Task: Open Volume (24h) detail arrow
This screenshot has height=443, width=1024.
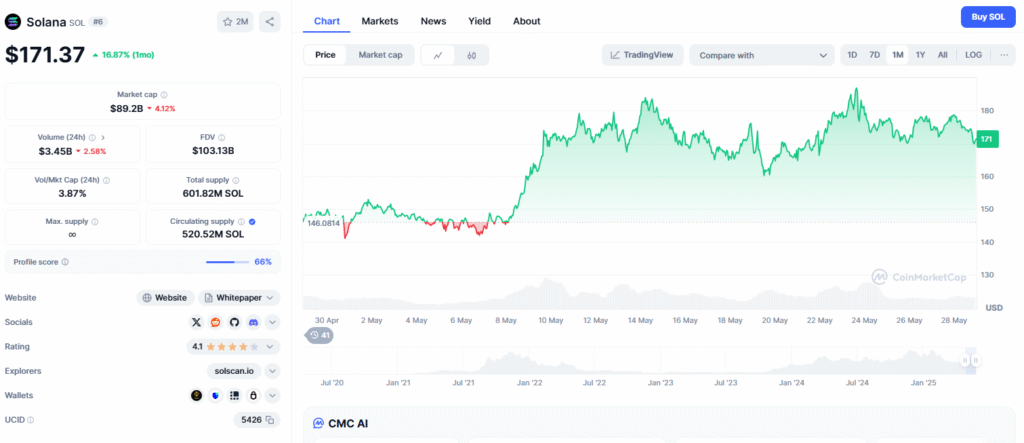Action: point(104,138)
